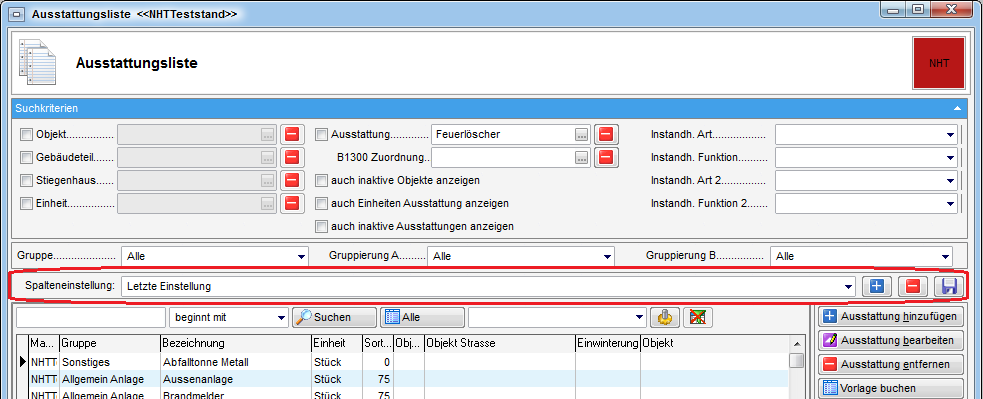
Task: Sort by Objekt Strasse column header
Action: tap(500, 344)
